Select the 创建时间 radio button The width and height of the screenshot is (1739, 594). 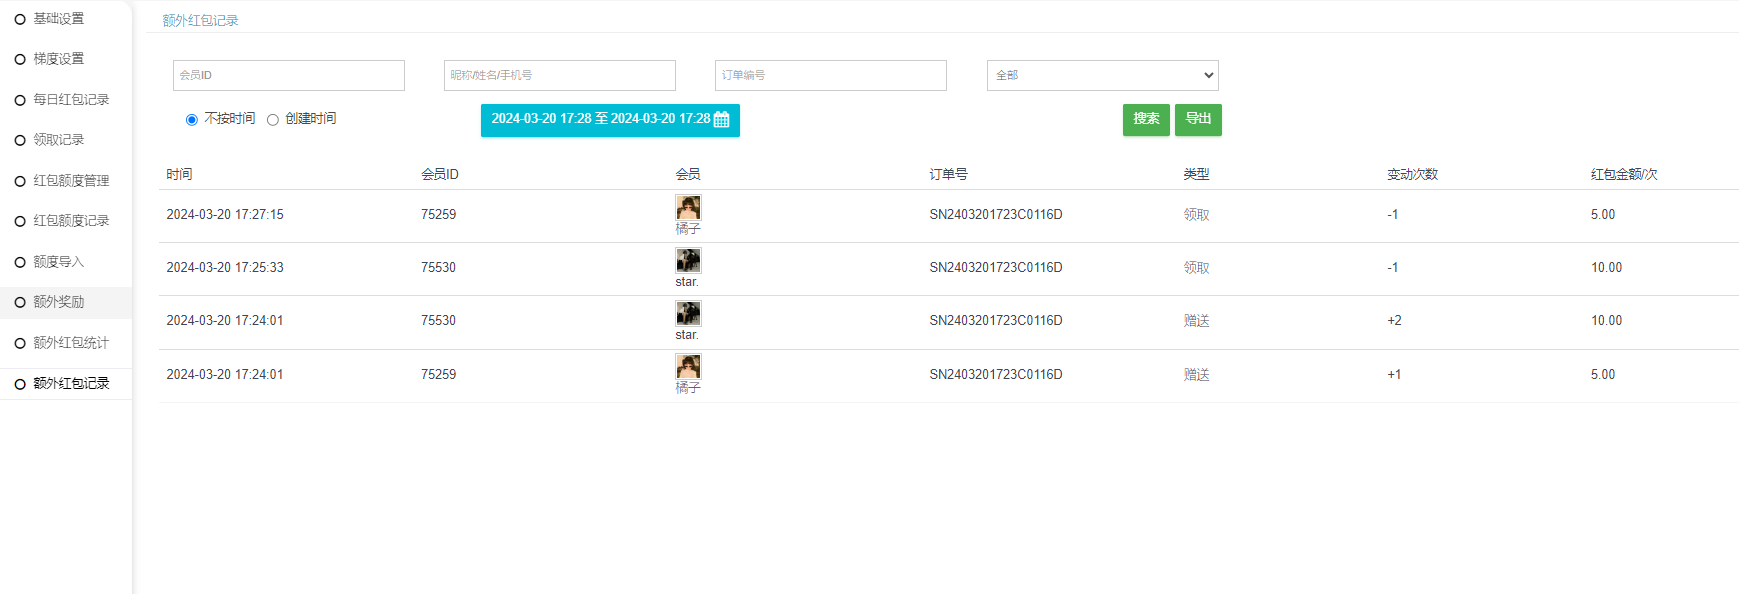coord(273,120)
